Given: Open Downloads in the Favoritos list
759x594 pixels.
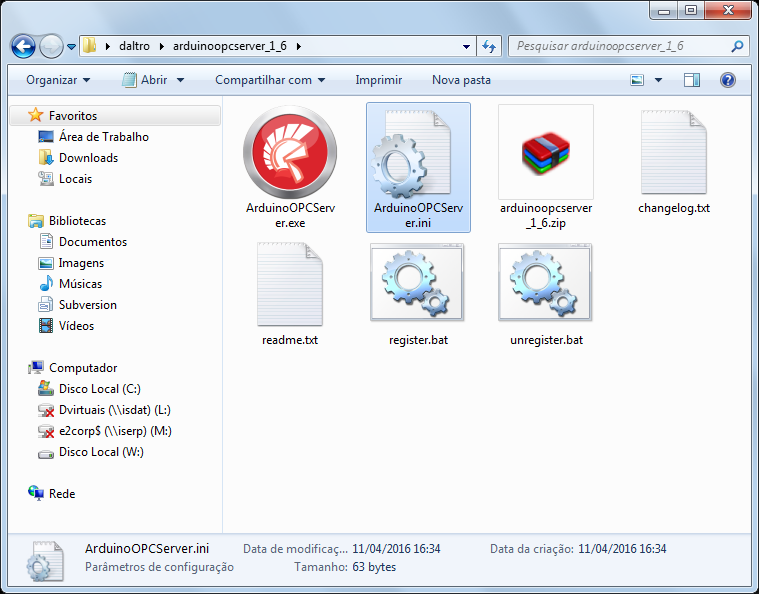Looking at the screenshot, I should (x=89, y=158).
